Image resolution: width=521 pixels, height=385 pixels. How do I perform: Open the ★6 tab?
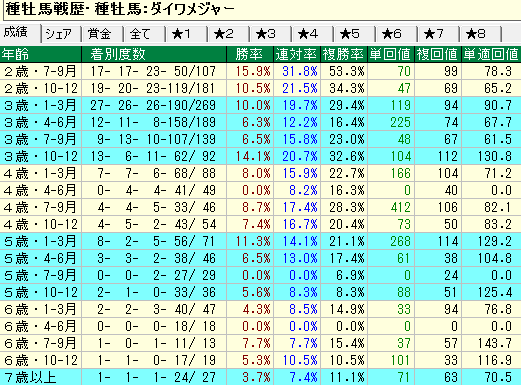[x=397, y=34]
